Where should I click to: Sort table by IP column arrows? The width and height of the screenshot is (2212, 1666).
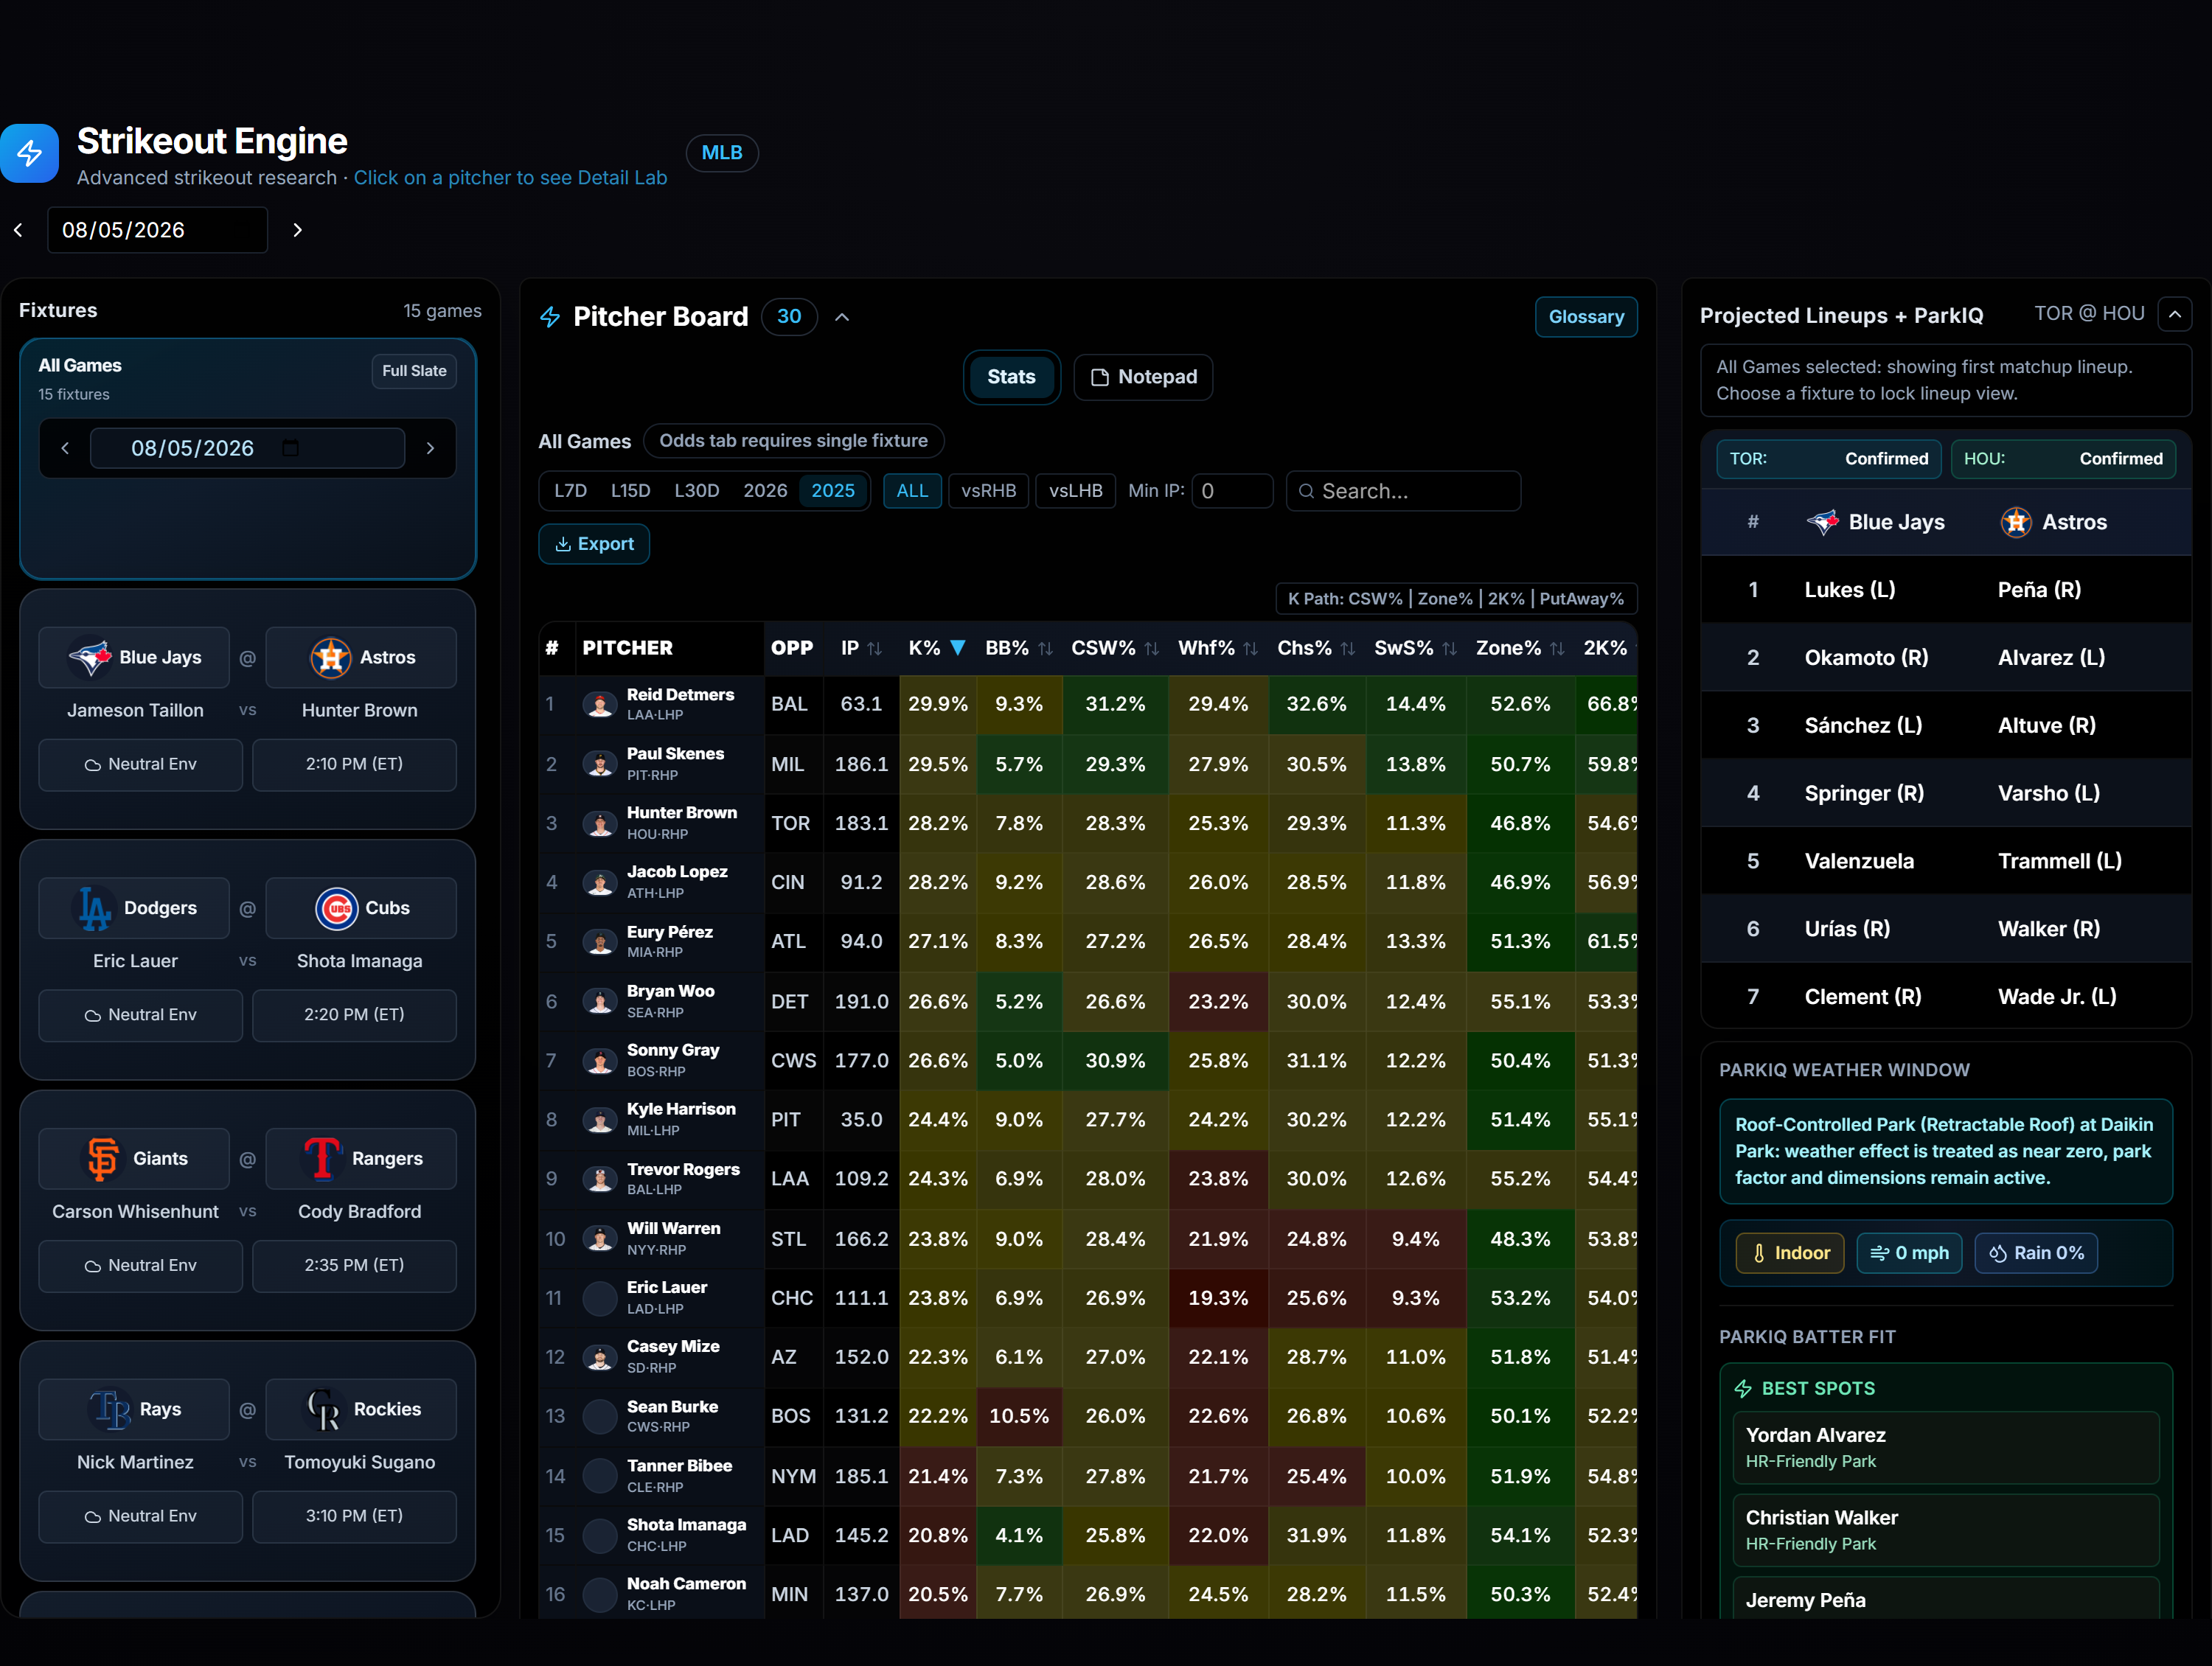pyautogui.click(x=875, y=648)
